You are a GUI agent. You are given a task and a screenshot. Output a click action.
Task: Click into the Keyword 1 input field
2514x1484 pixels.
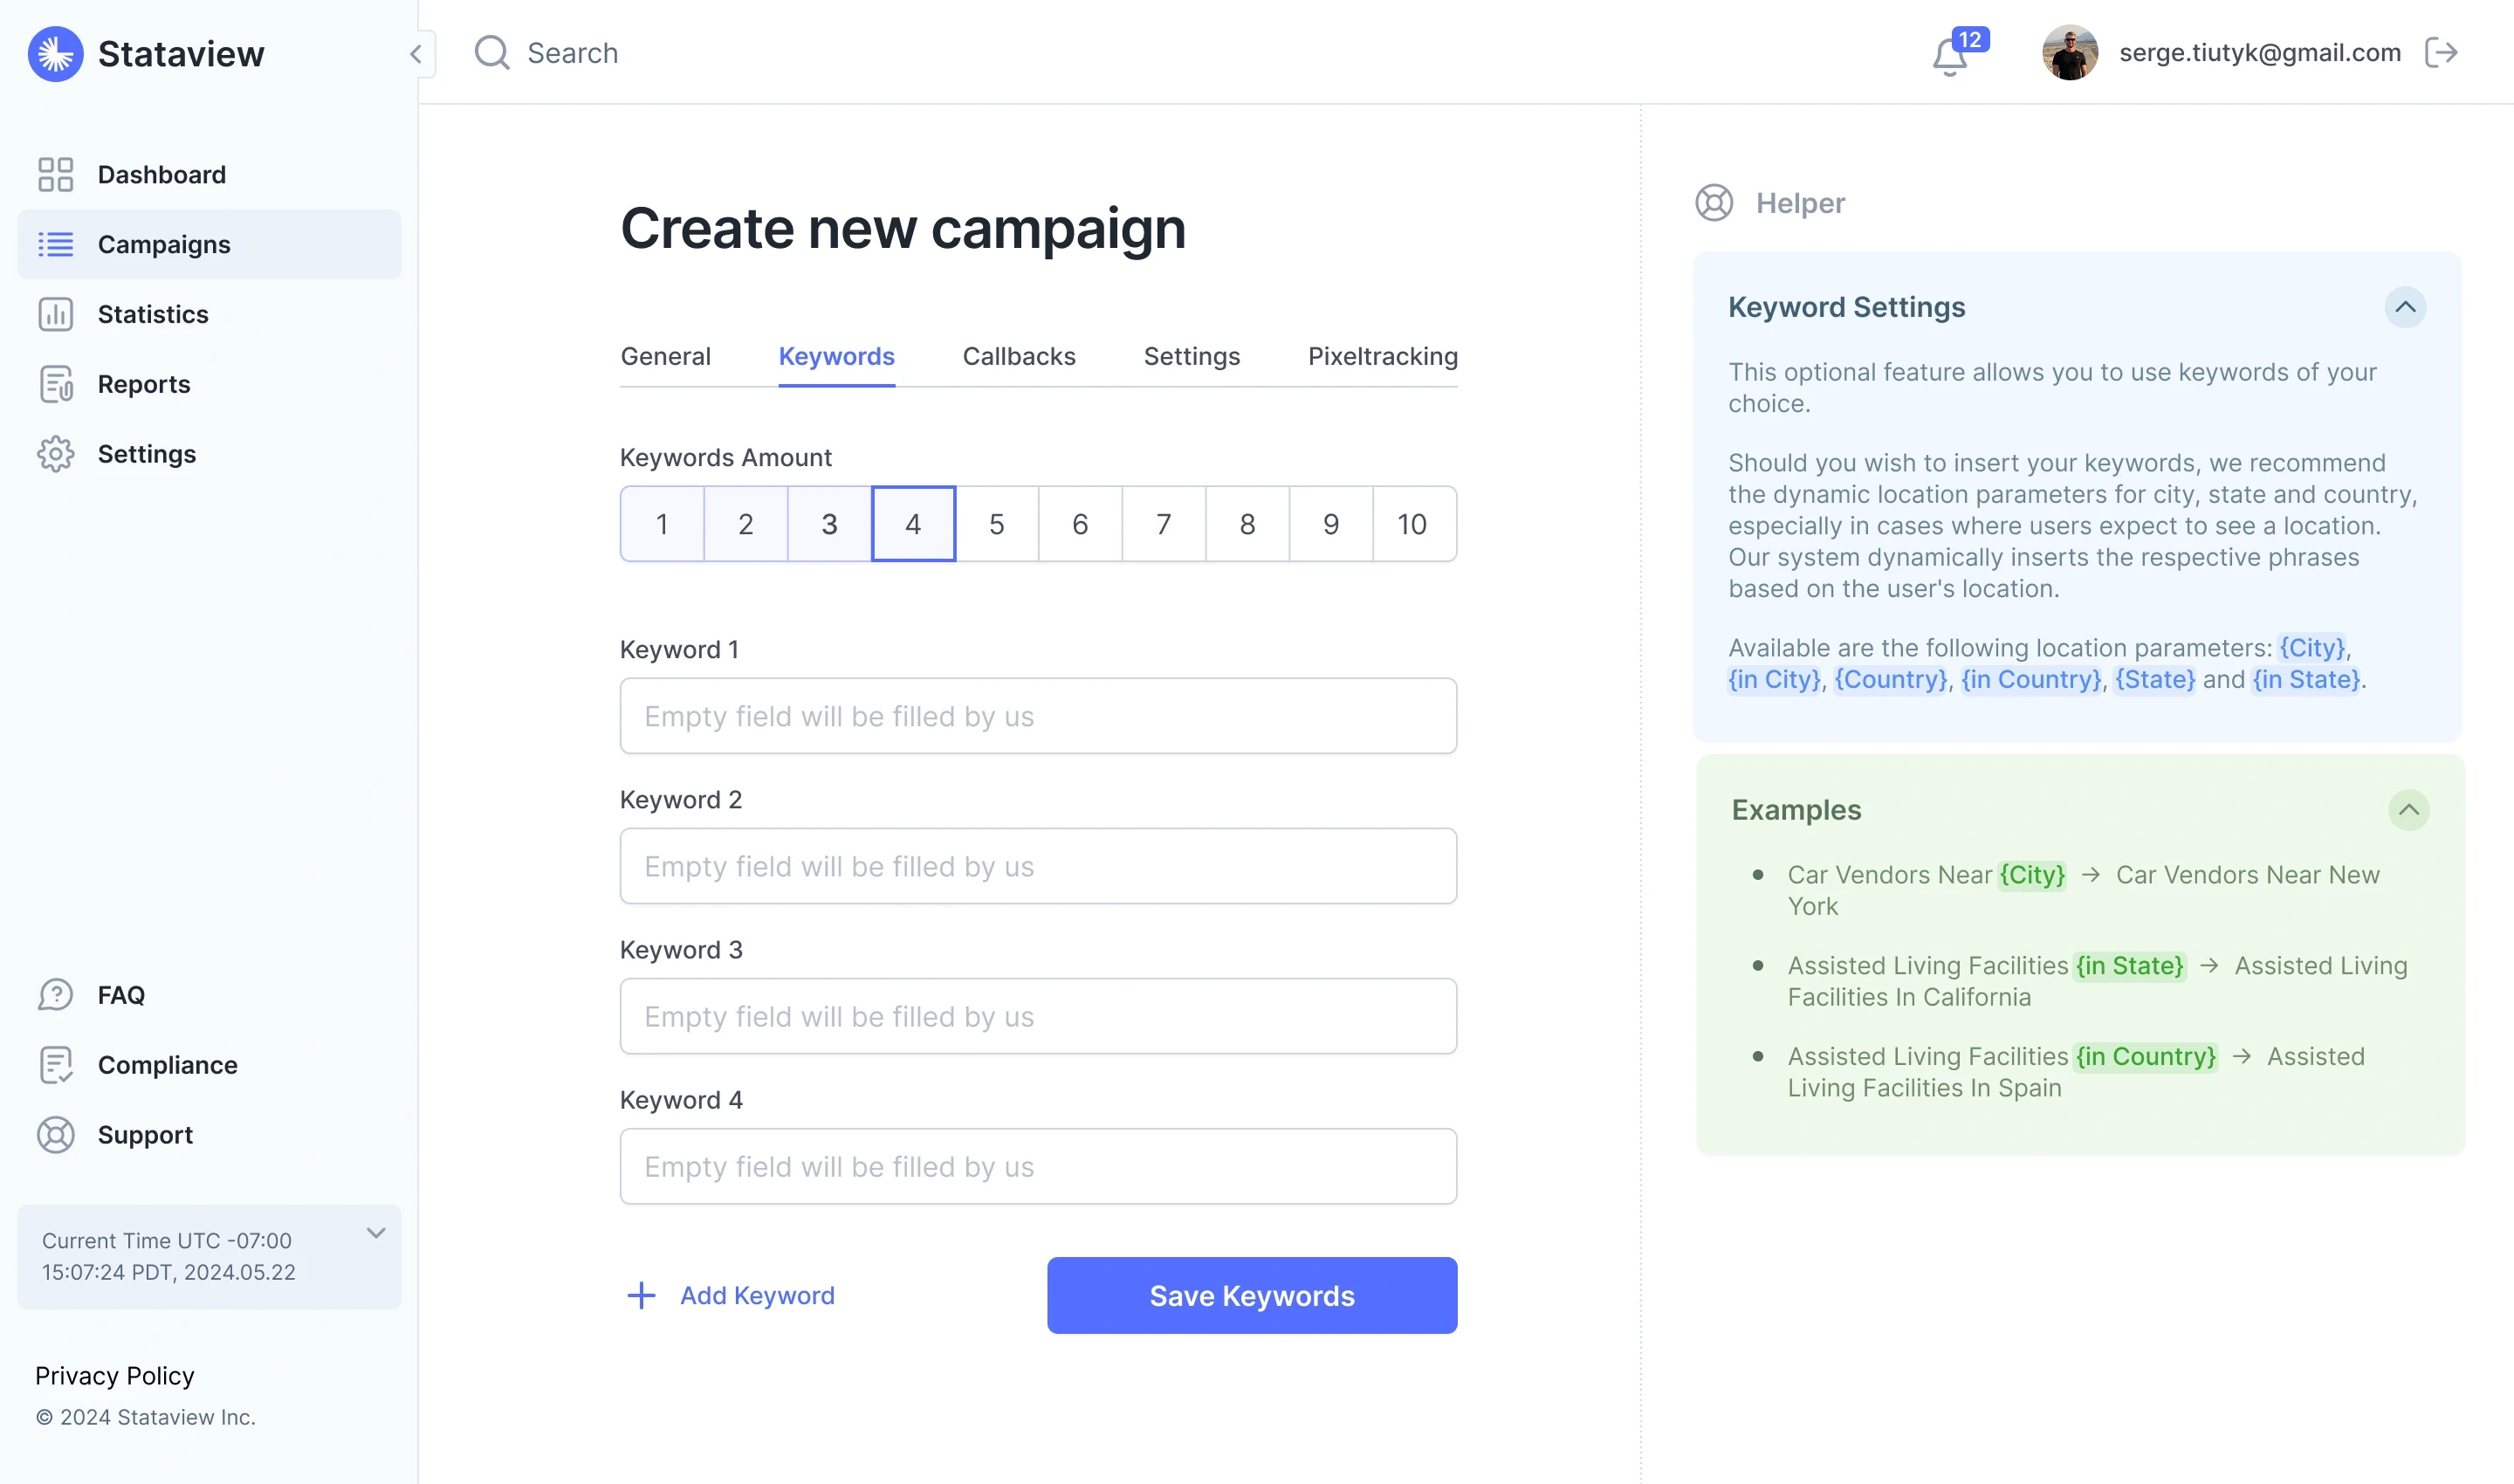[1037, 716]
